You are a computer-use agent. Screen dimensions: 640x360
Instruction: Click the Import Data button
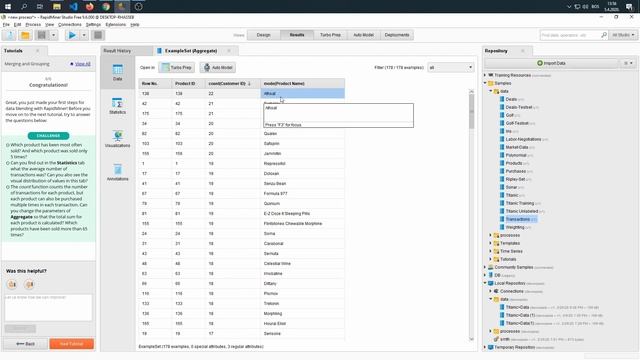pyautogui.click(x=551, y=63)
